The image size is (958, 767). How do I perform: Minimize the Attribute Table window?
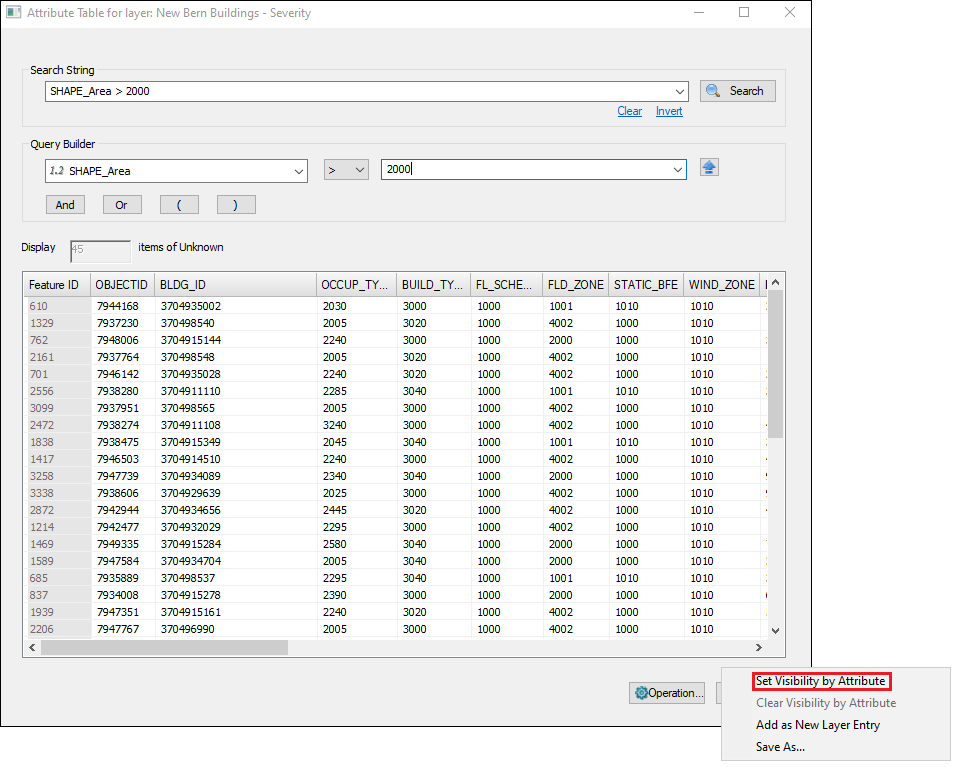click(x=699, y=12)
